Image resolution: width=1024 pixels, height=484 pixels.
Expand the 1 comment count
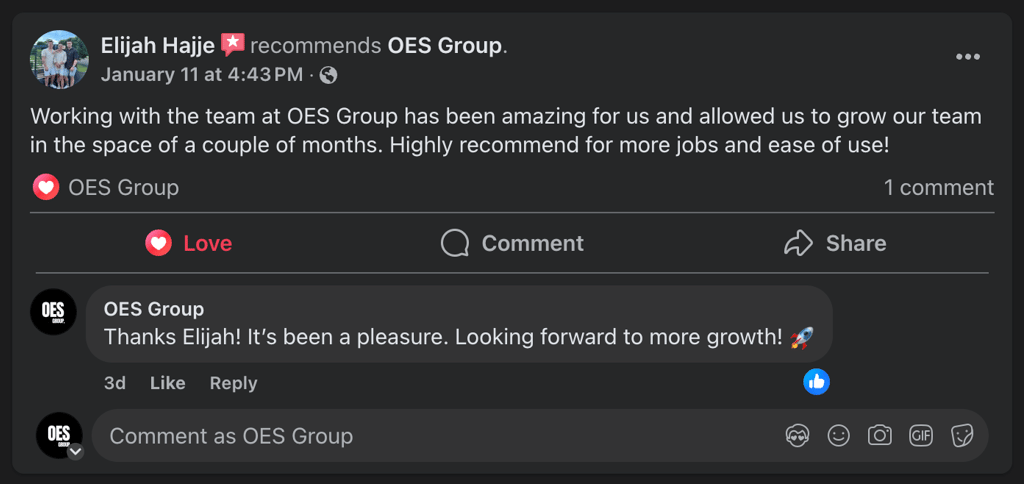938,187
